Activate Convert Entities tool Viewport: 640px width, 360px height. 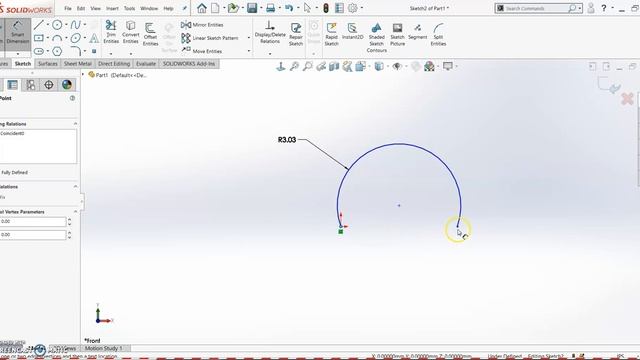131,32
